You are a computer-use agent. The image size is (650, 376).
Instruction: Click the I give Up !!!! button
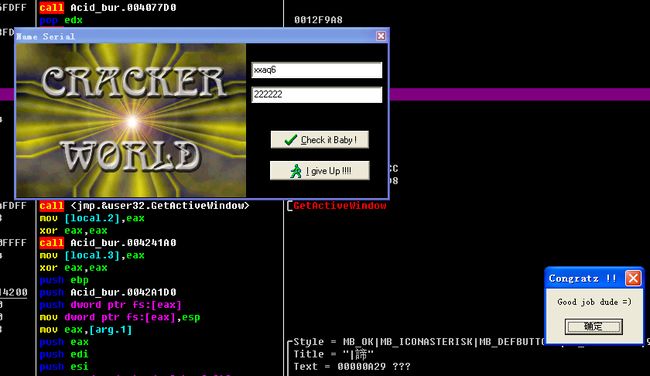320,170
